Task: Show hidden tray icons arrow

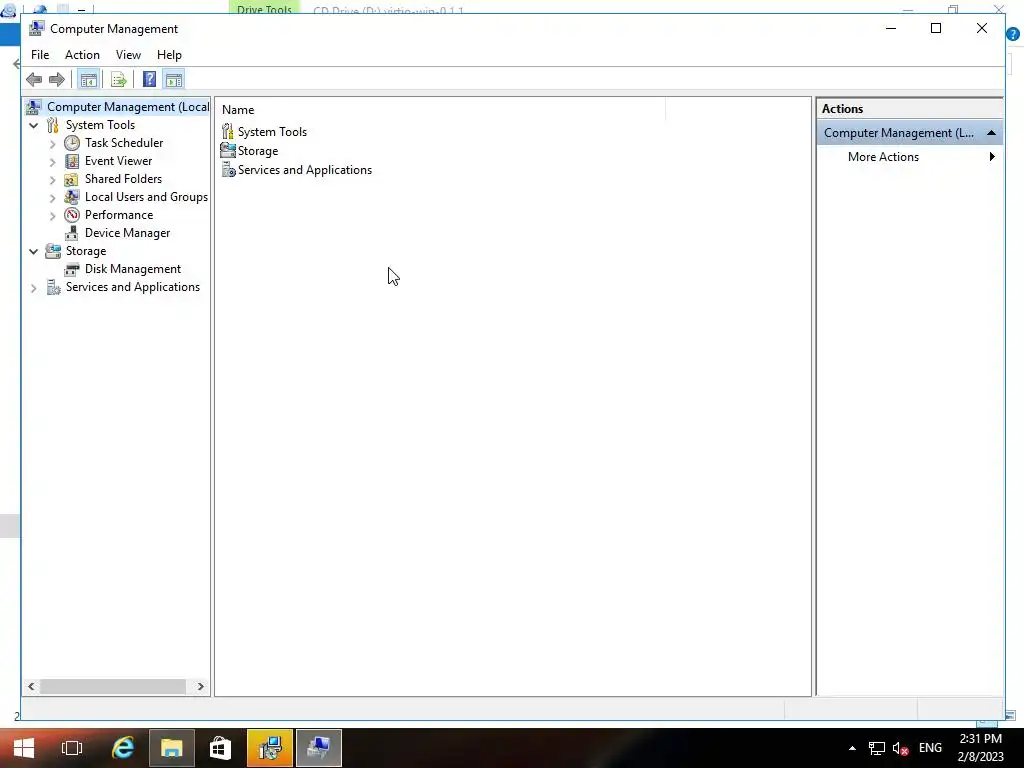Action: [852, 748]
